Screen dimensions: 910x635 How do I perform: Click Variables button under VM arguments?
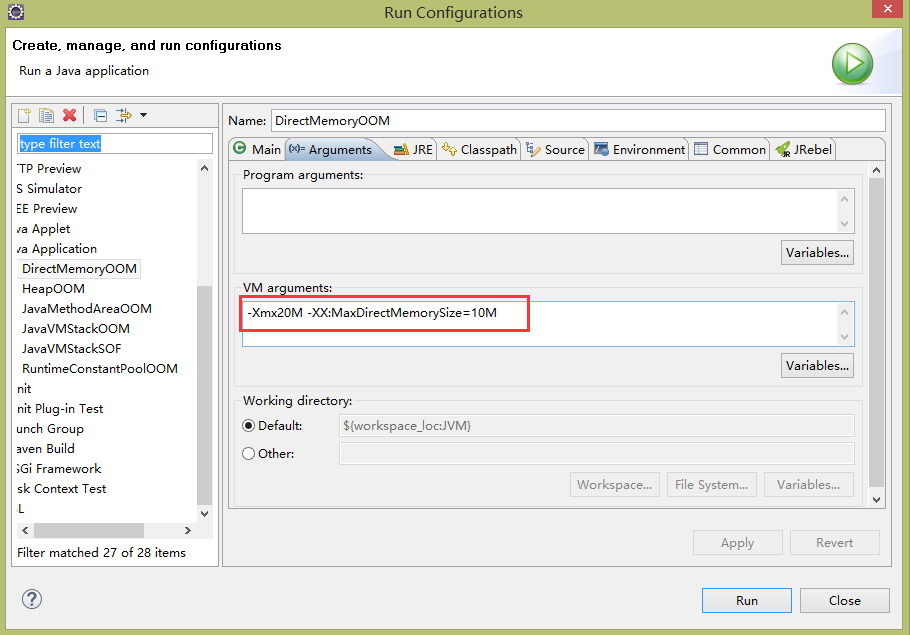point(817,366)
